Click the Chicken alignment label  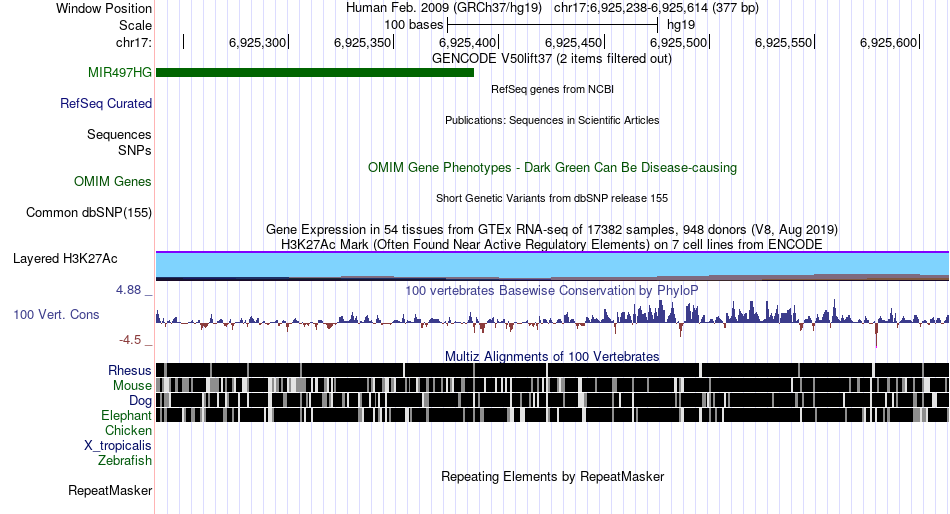(128, 430)
